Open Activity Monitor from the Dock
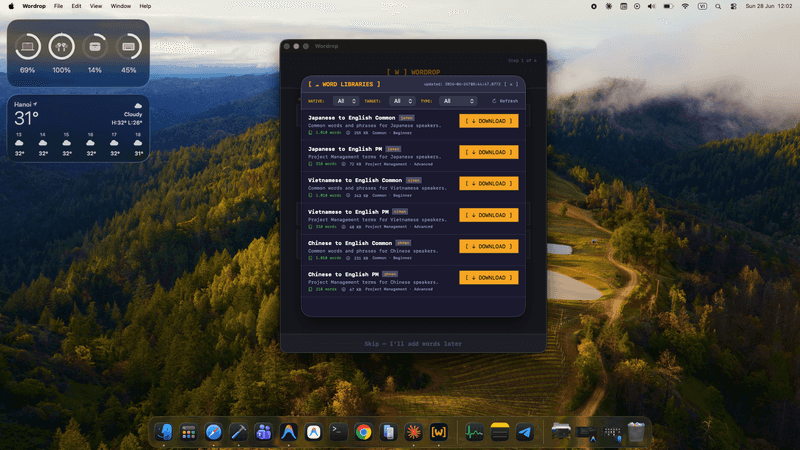The image size is (800, 450). coord(474,432)
